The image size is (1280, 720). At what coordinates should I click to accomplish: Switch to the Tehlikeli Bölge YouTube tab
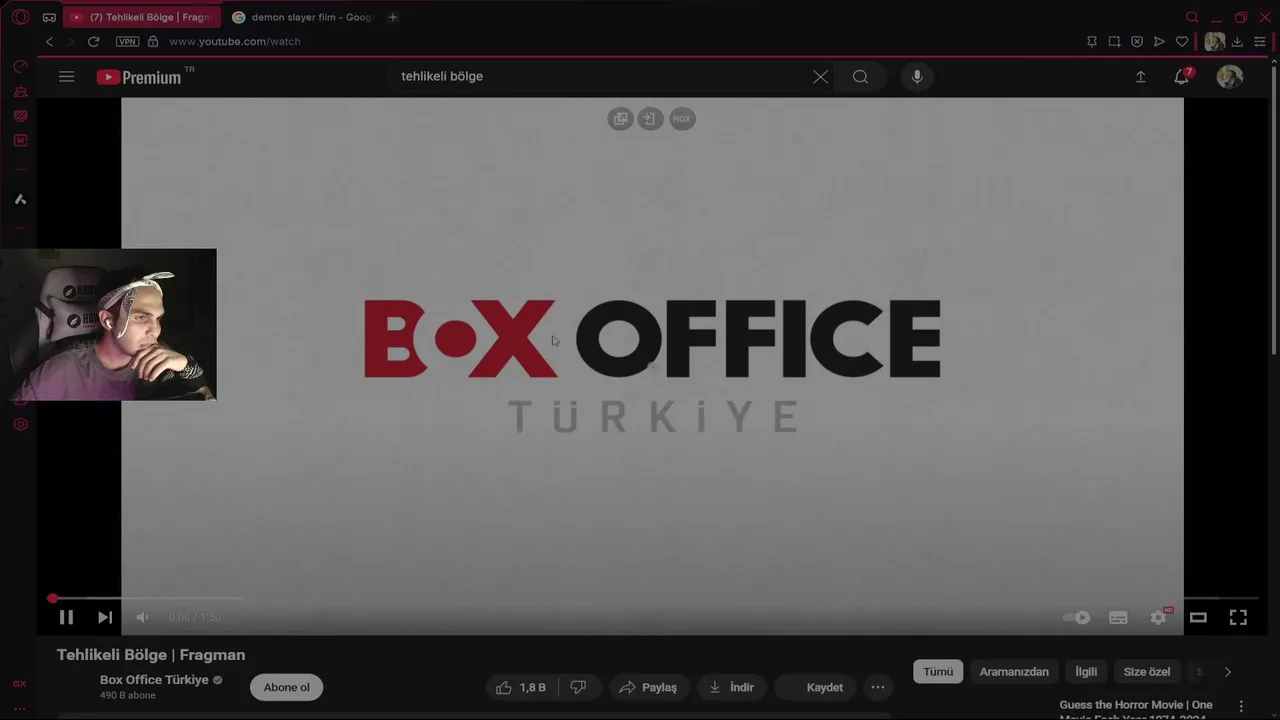[141, 17]
